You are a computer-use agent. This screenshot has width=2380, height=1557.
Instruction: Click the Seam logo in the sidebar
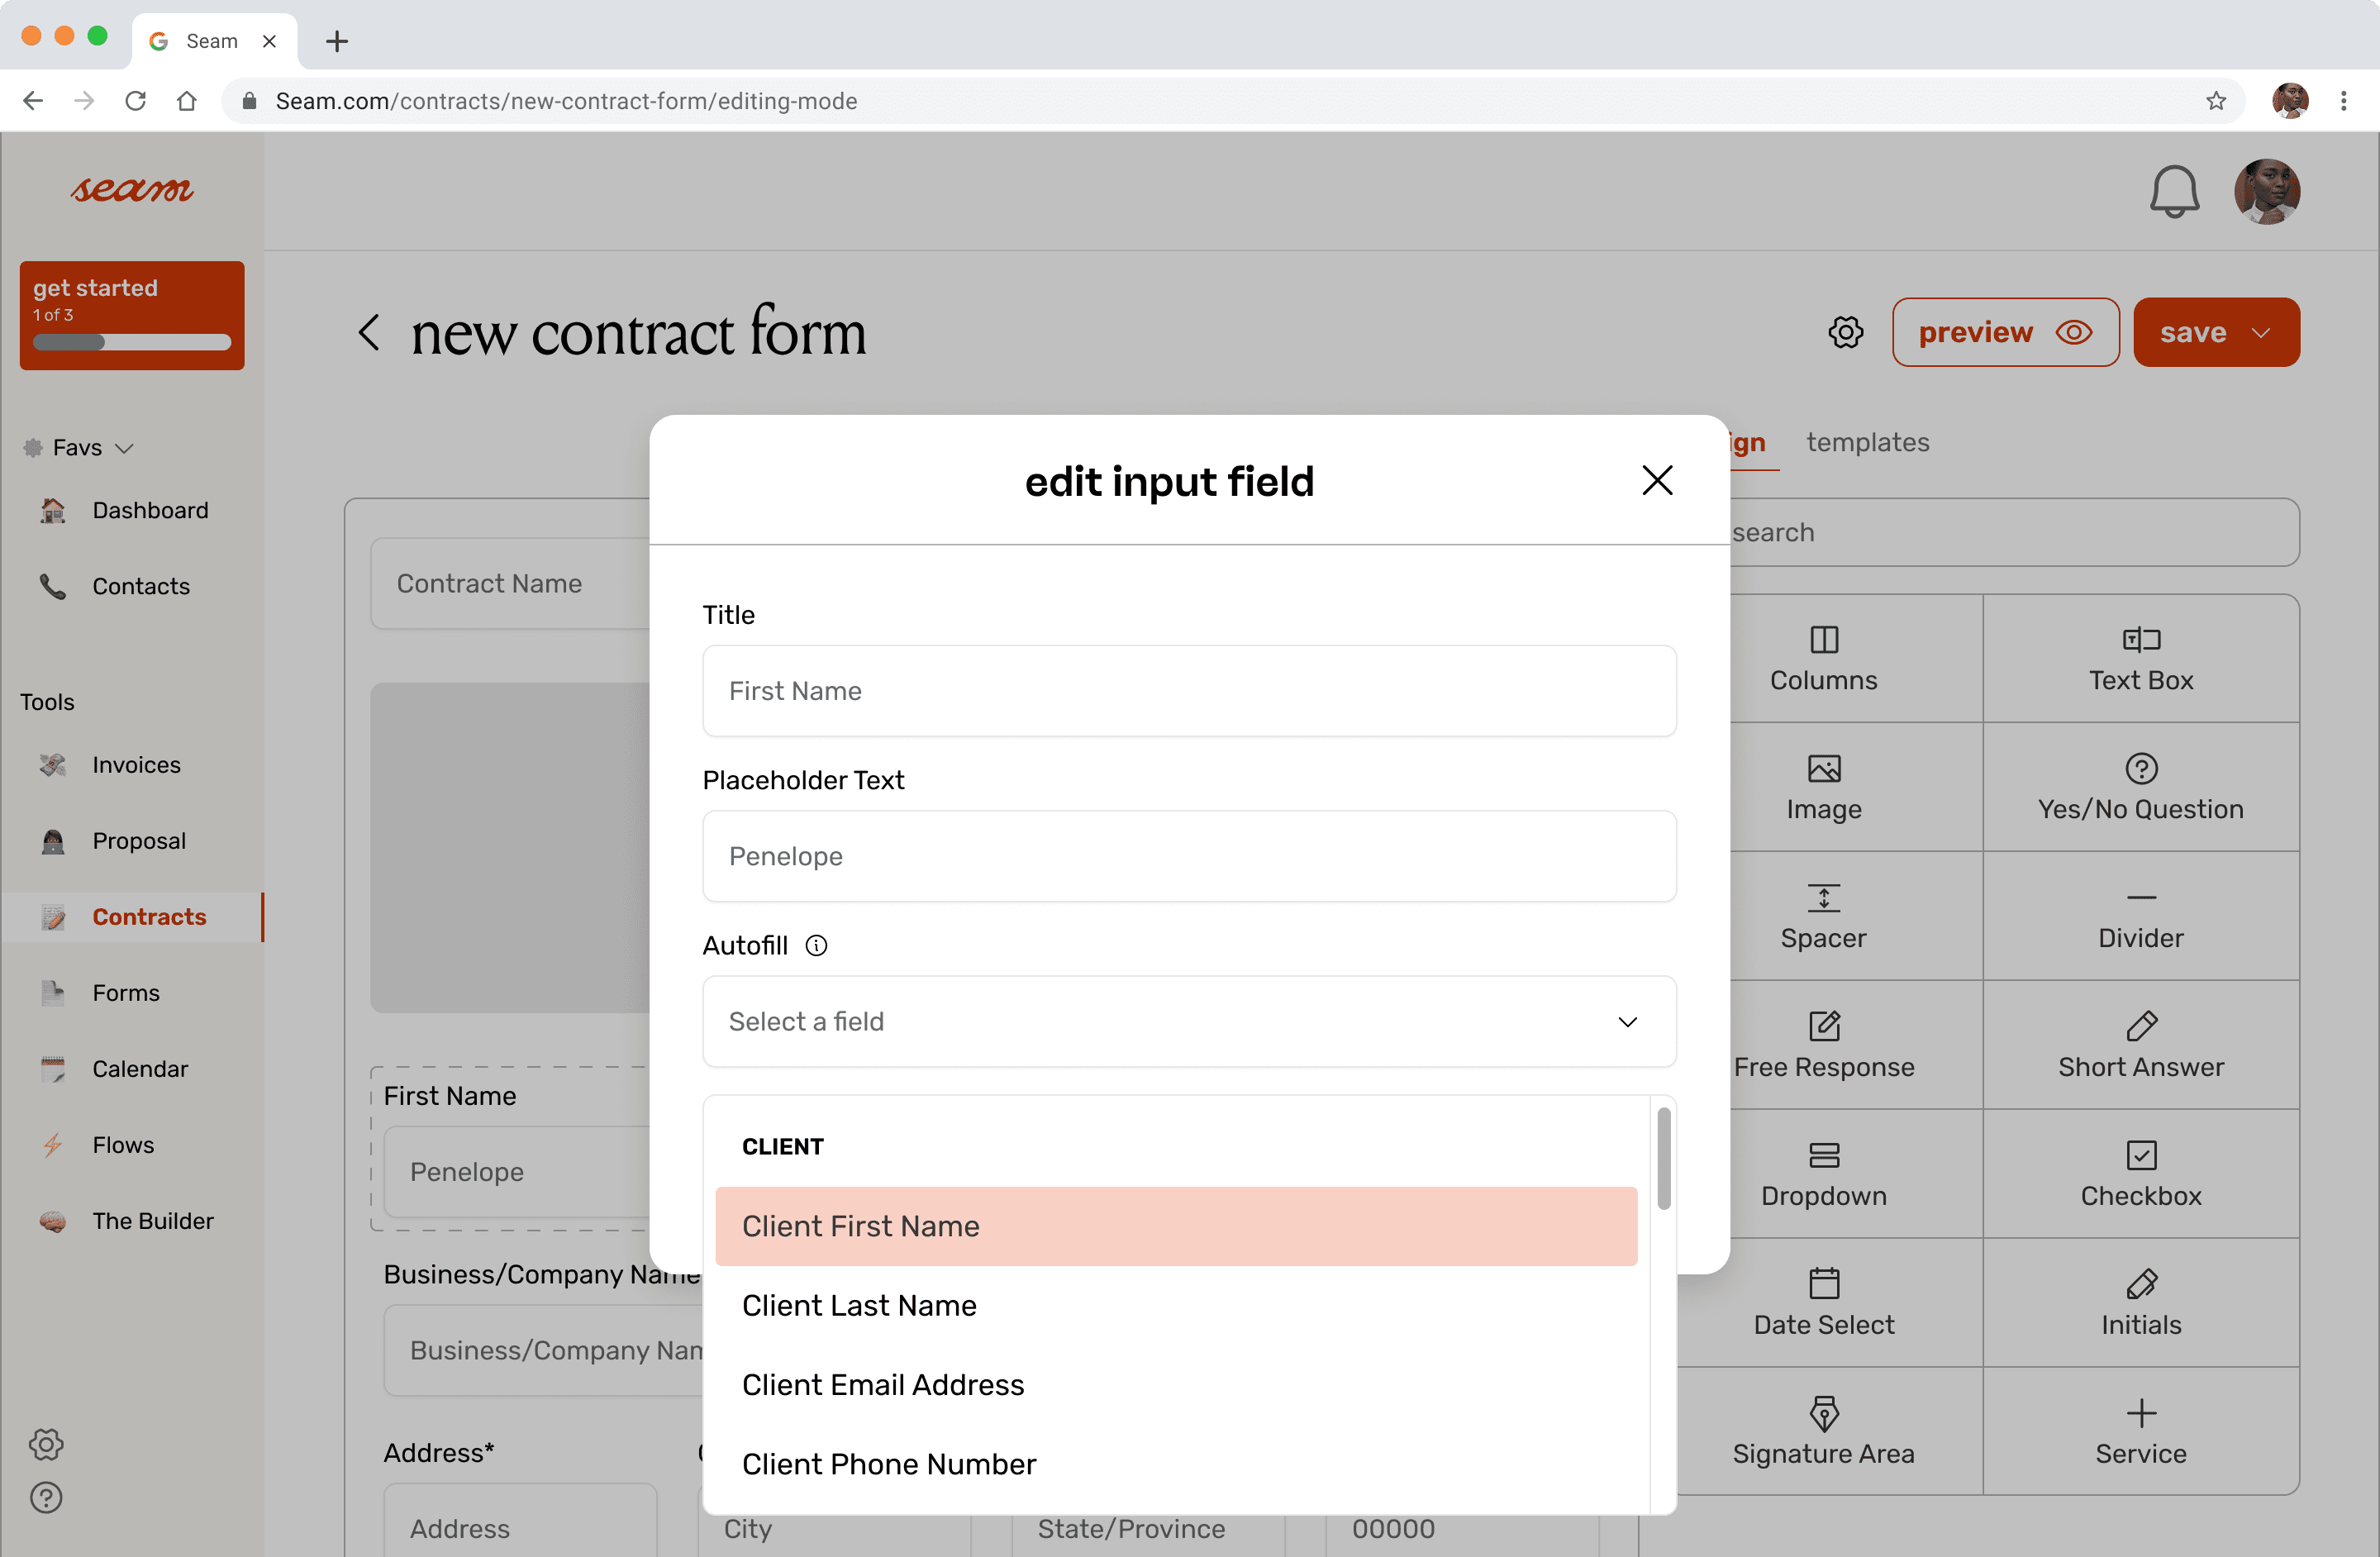(132, 190)
